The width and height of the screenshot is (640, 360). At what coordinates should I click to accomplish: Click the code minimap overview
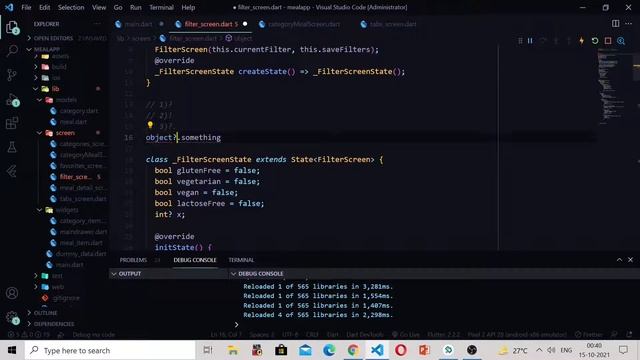click(x=611, y=87)
